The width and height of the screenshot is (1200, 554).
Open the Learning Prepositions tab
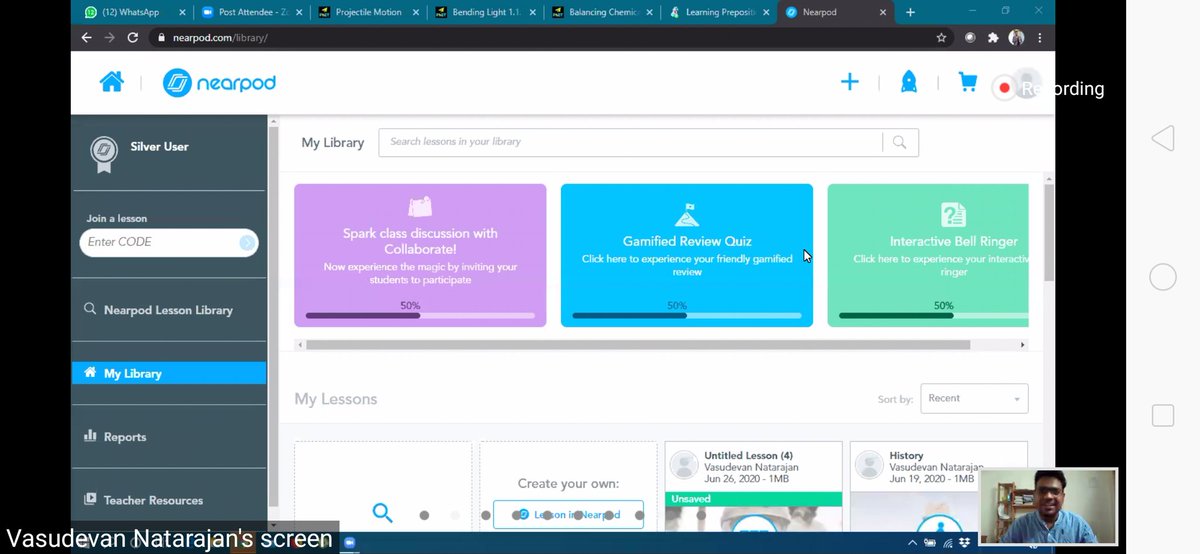point(719,12)
